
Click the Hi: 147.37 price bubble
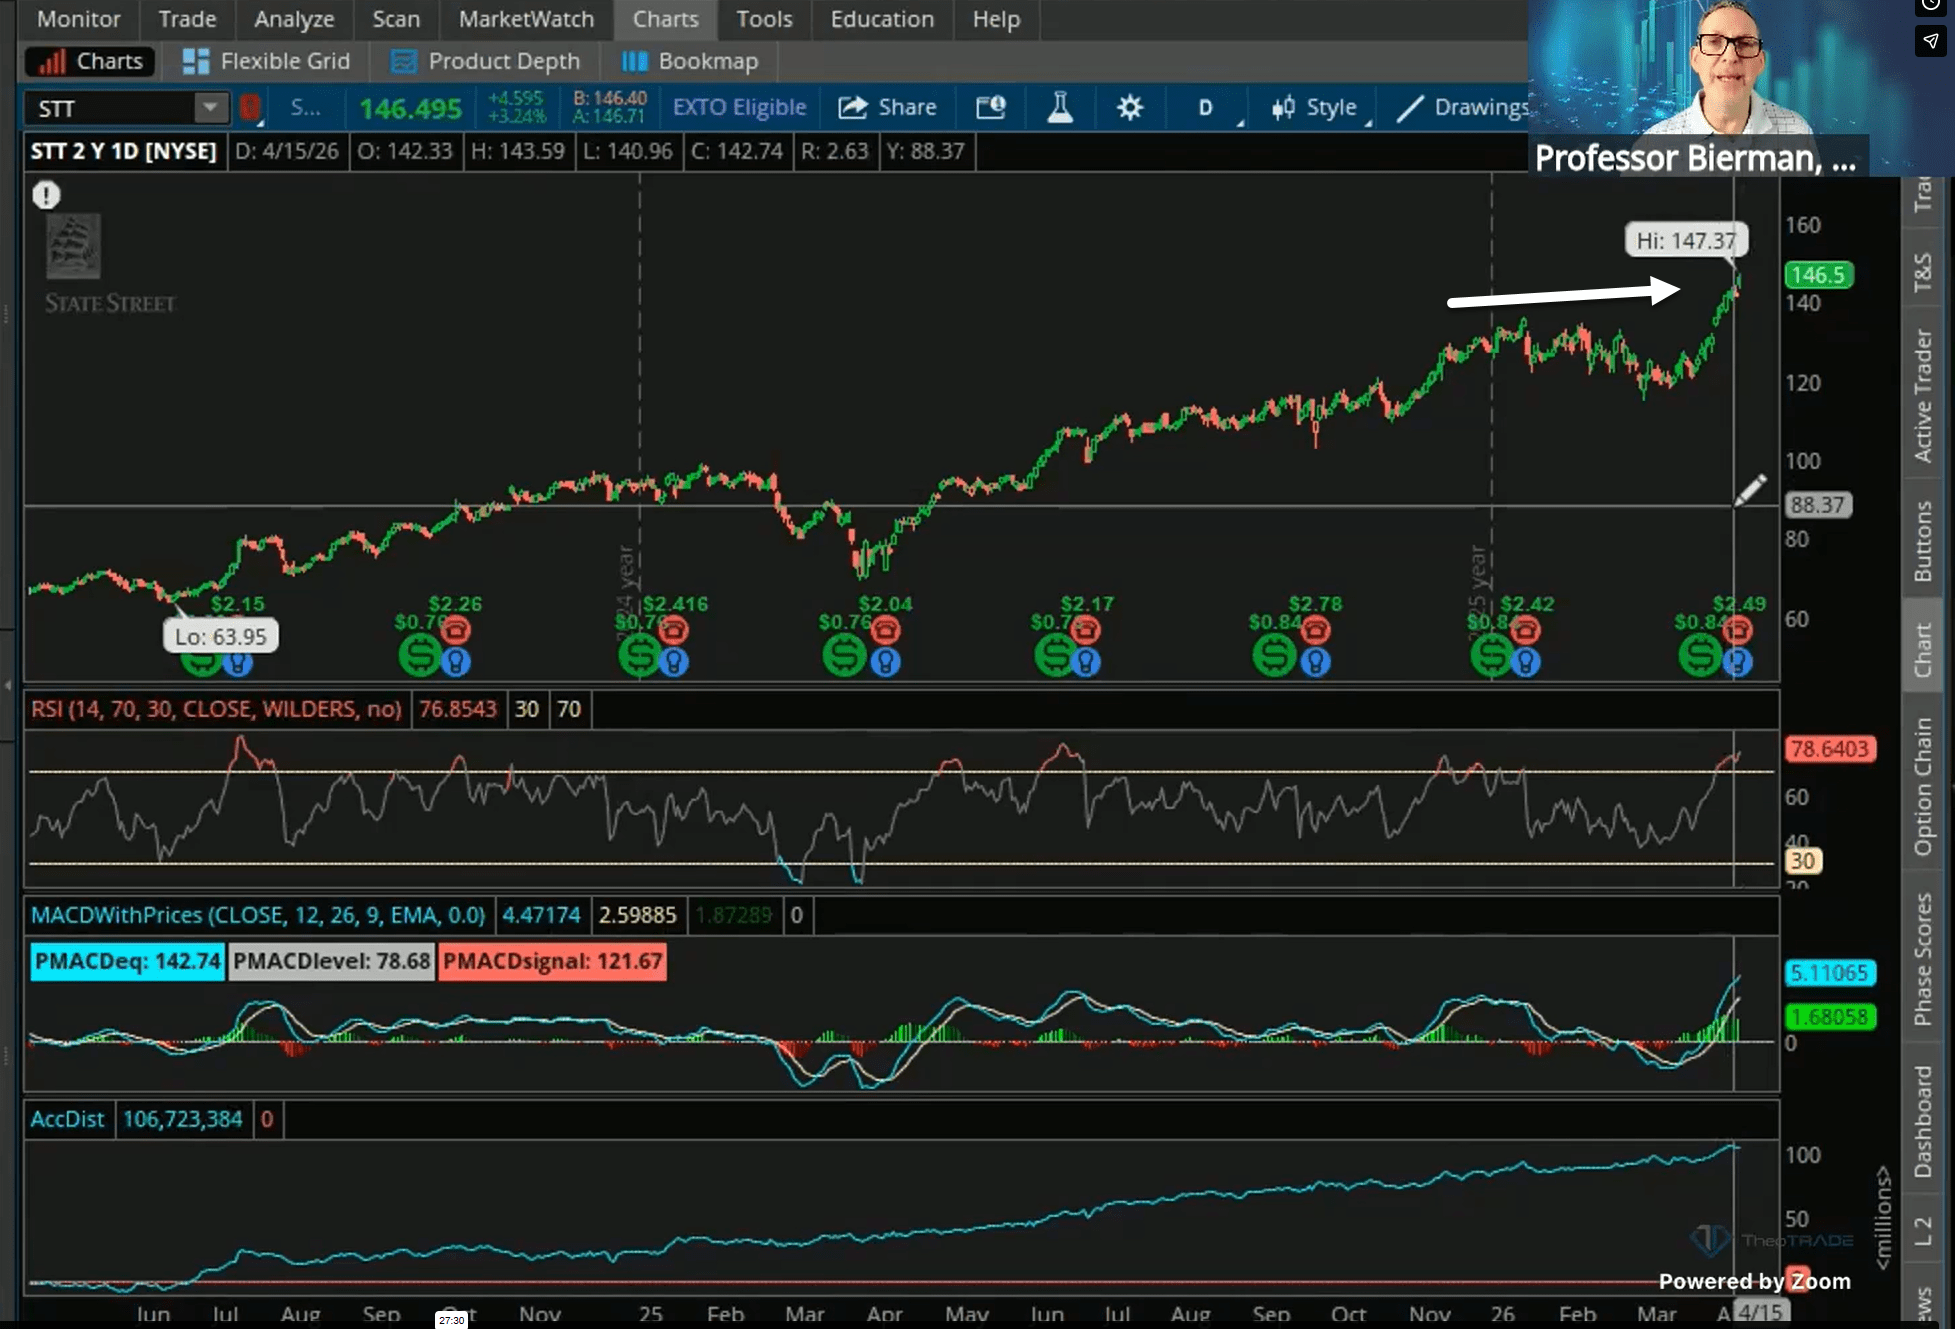point(1686,241)
